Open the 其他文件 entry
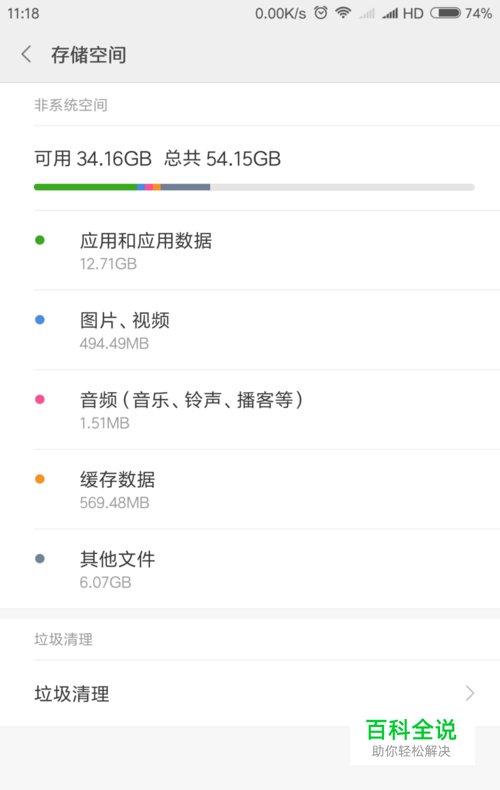 click(250, 569)
